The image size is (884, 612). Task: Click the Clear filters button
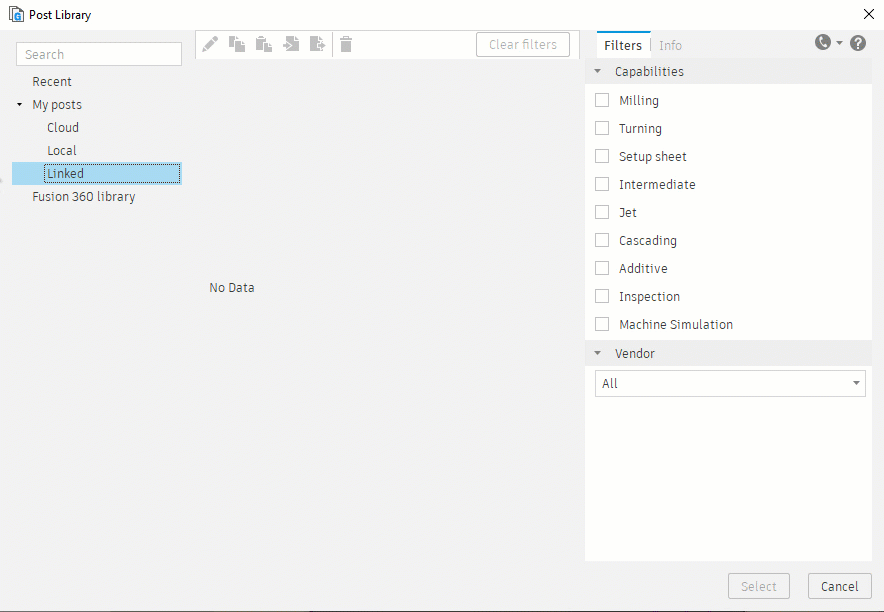523,45
